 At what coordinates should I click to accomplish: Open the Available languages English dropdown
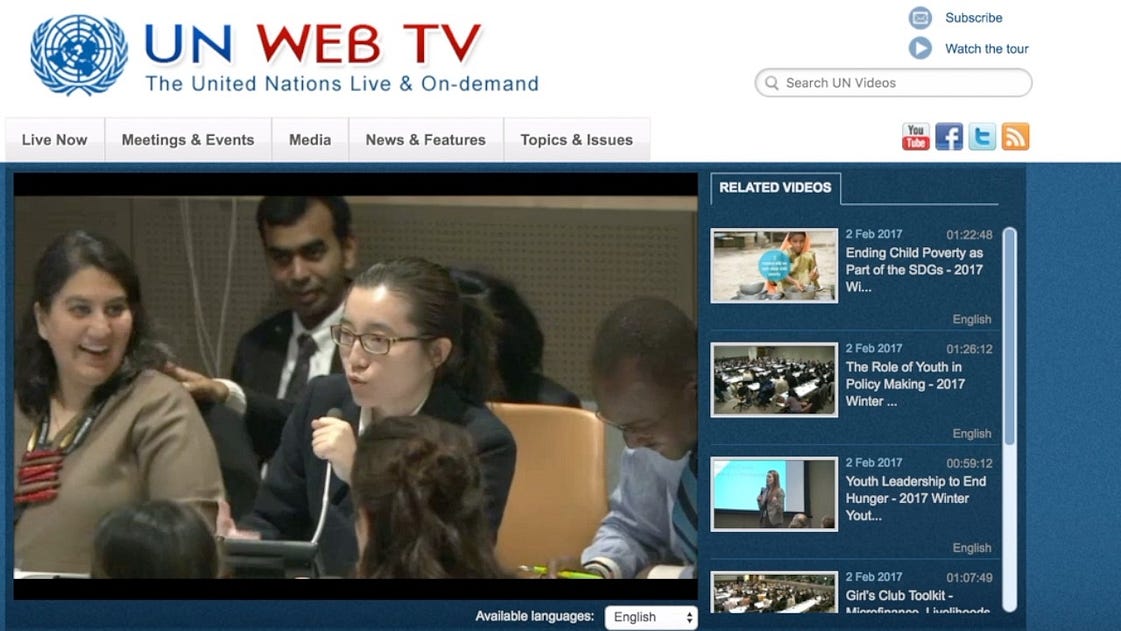(x=651, y=617)
